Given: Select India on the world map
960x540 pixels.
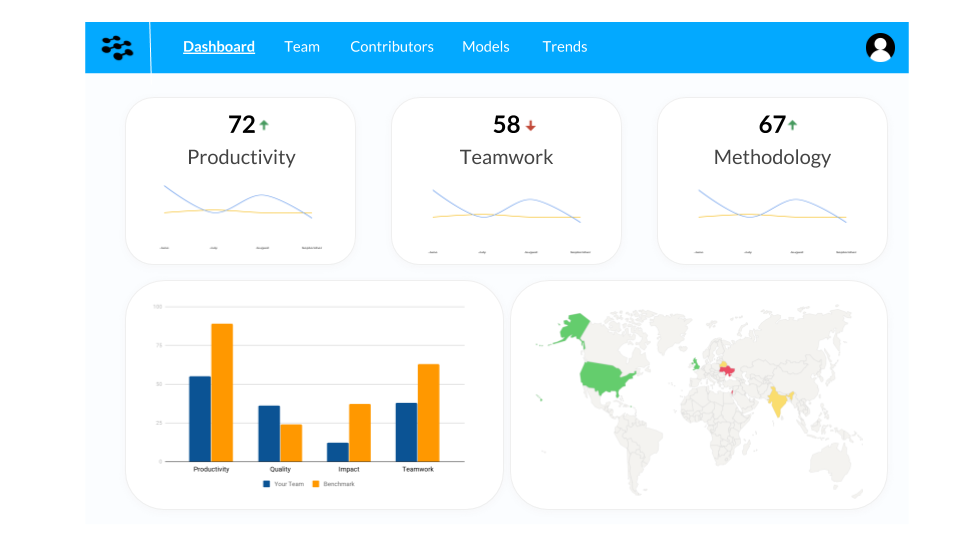Looking at the screenshot, I should coord(778,400).
